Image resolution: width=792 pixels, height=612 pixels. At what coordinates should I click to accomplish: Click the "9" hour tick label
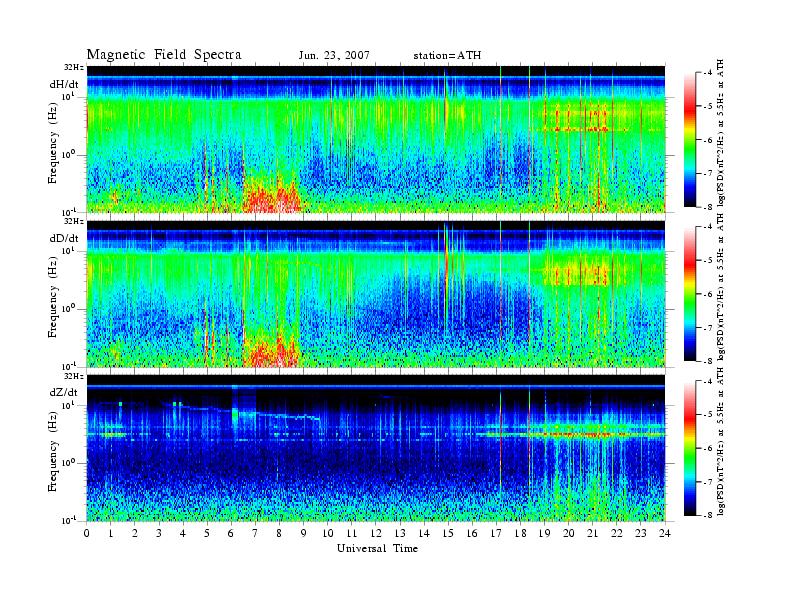(x=304, y=534)
